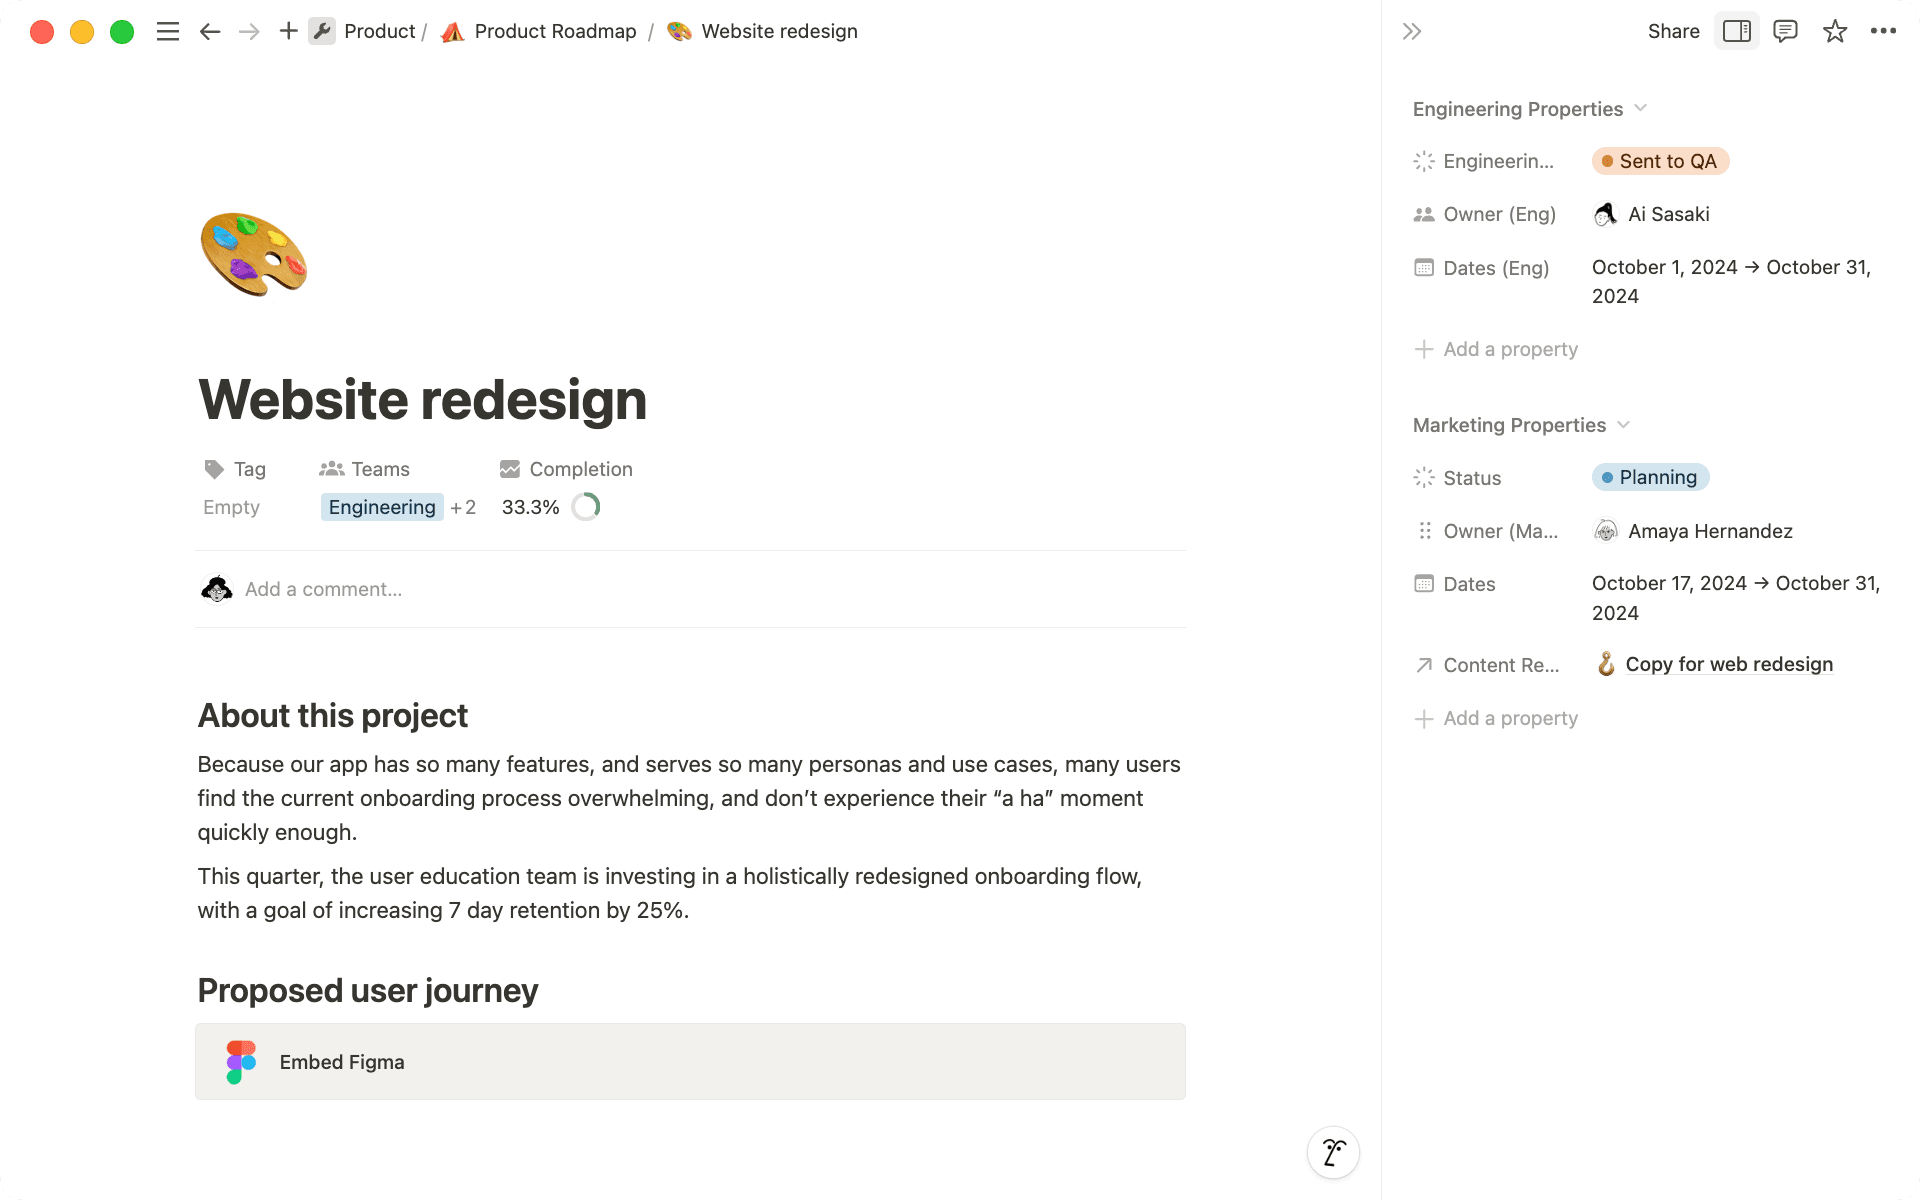Change the Sent to QA status

point(1660,161)
